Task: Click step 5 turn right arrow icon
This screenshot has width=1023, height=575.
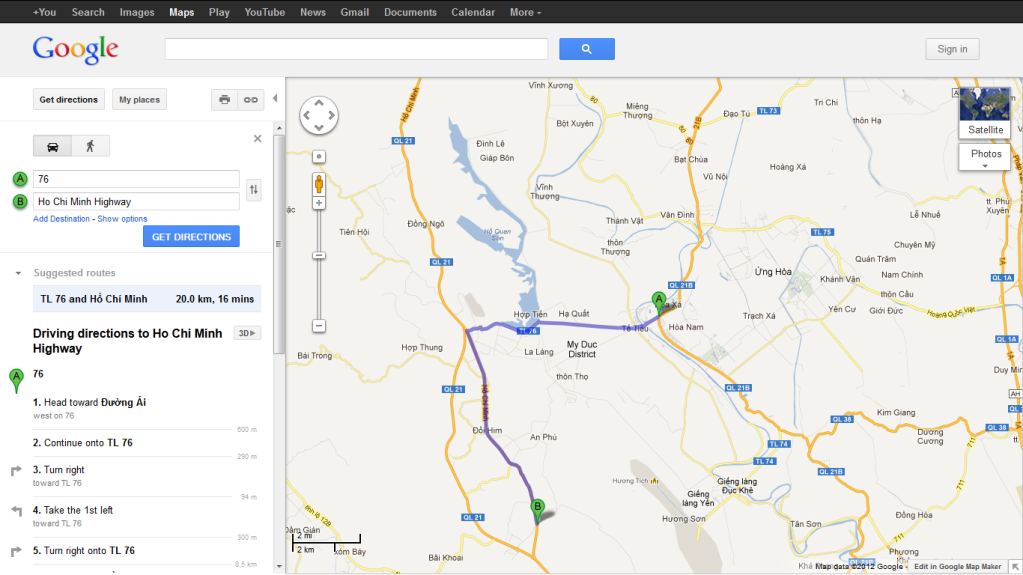Action: [16, 552]
